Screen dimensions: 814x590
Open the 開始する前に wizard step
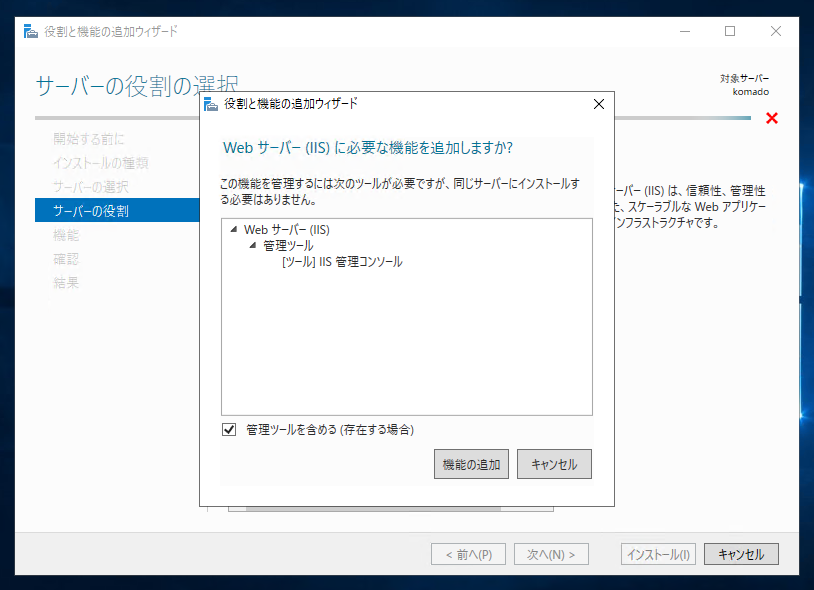point(88,139)
